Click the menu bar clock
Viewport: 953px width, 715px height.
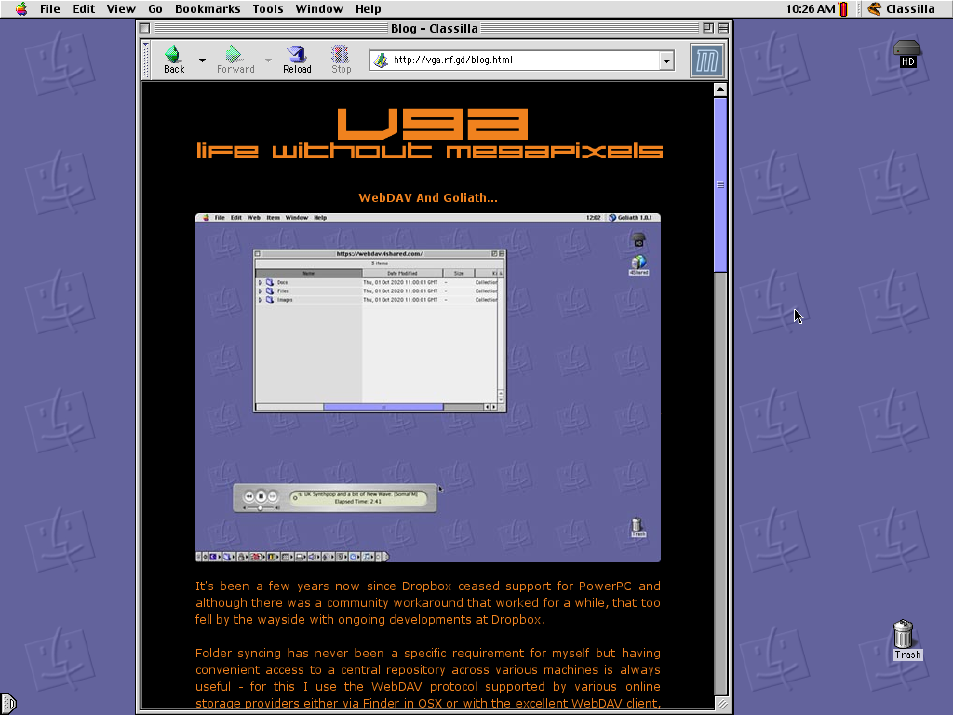point(810,9)
